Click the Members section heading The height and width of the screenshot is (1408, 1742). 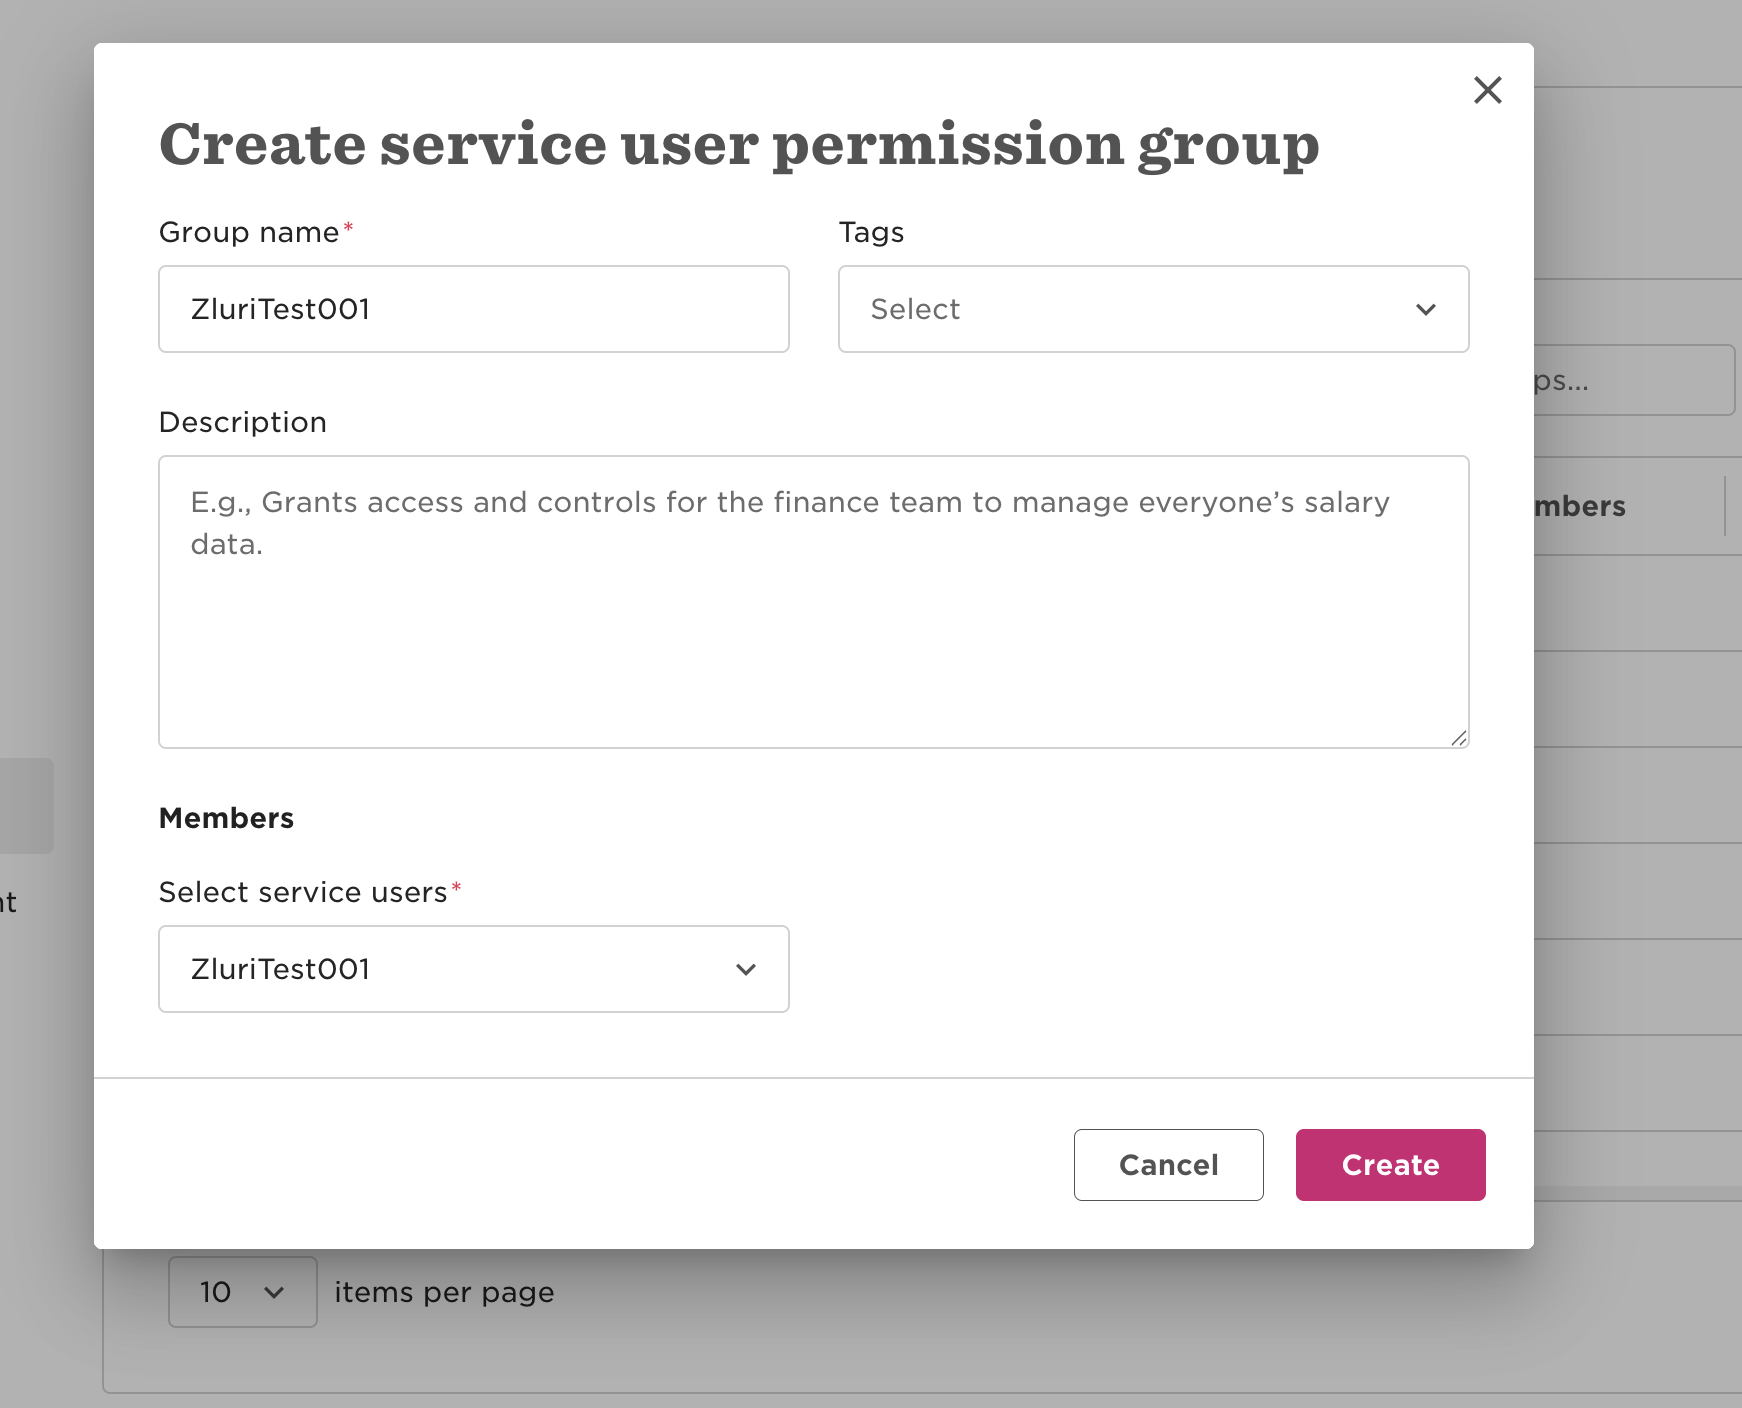click(226, 818)
